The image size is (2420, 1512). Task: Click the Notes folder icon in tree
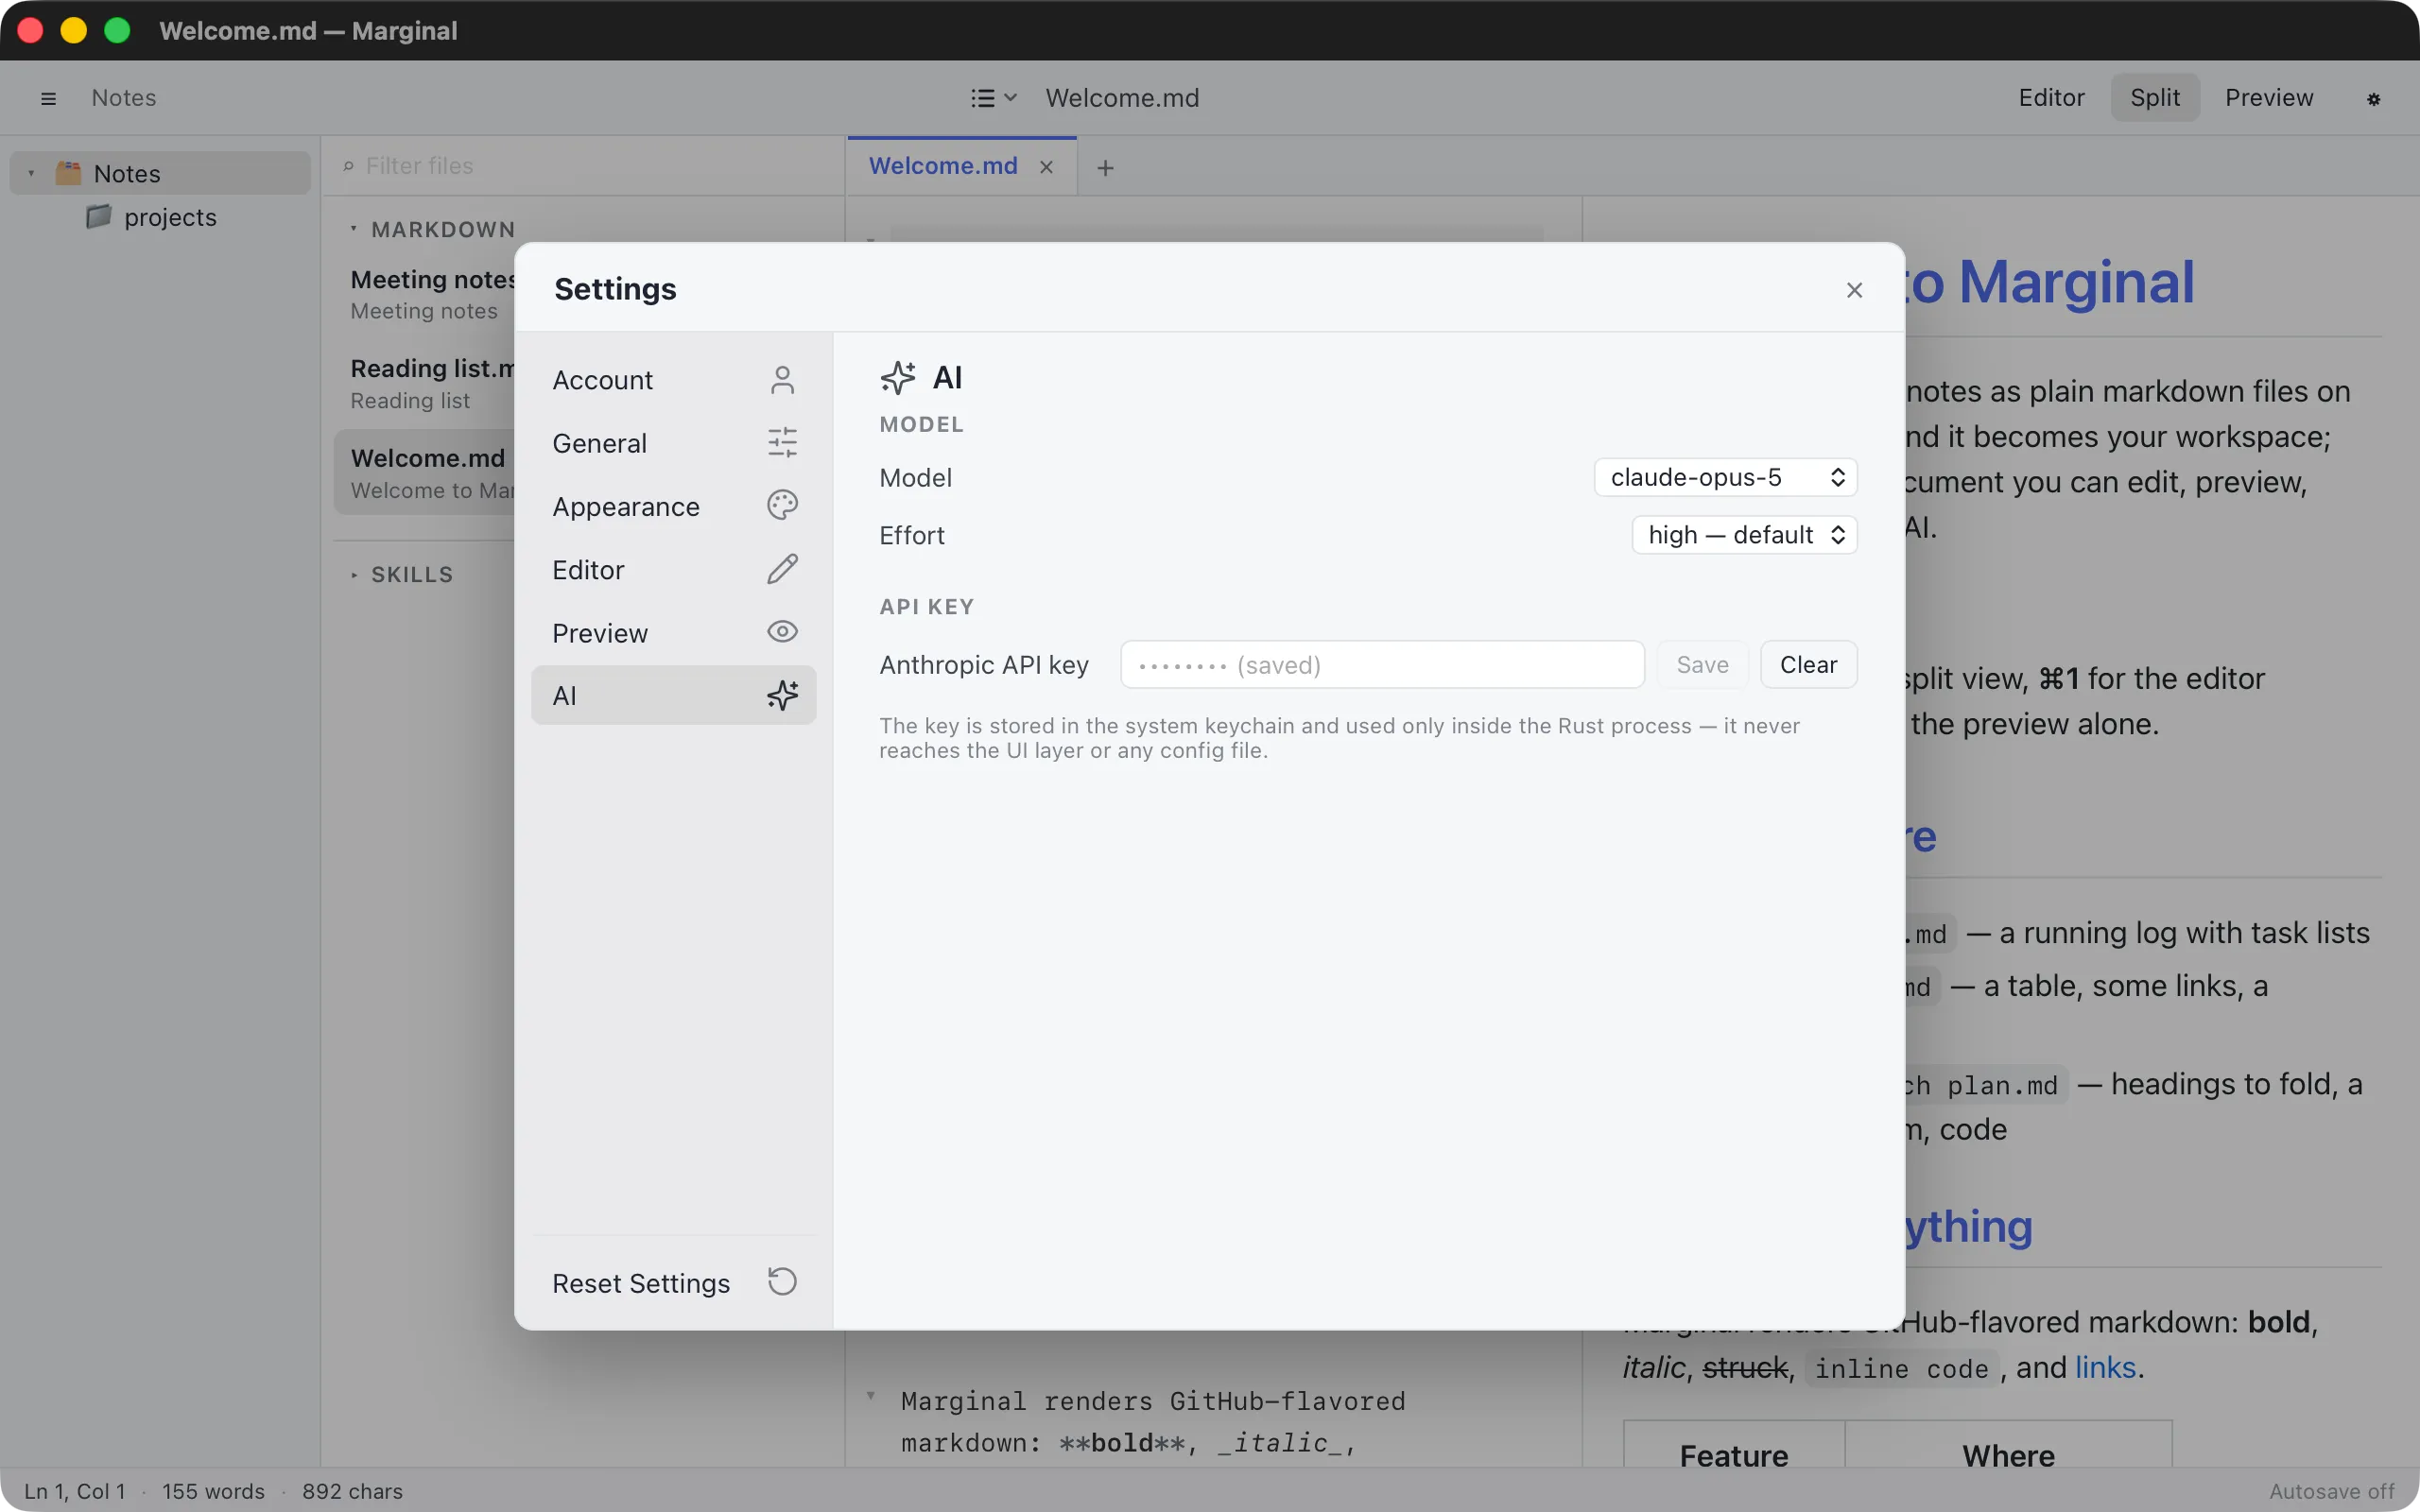pyautogui.click(x=68, y=173)
